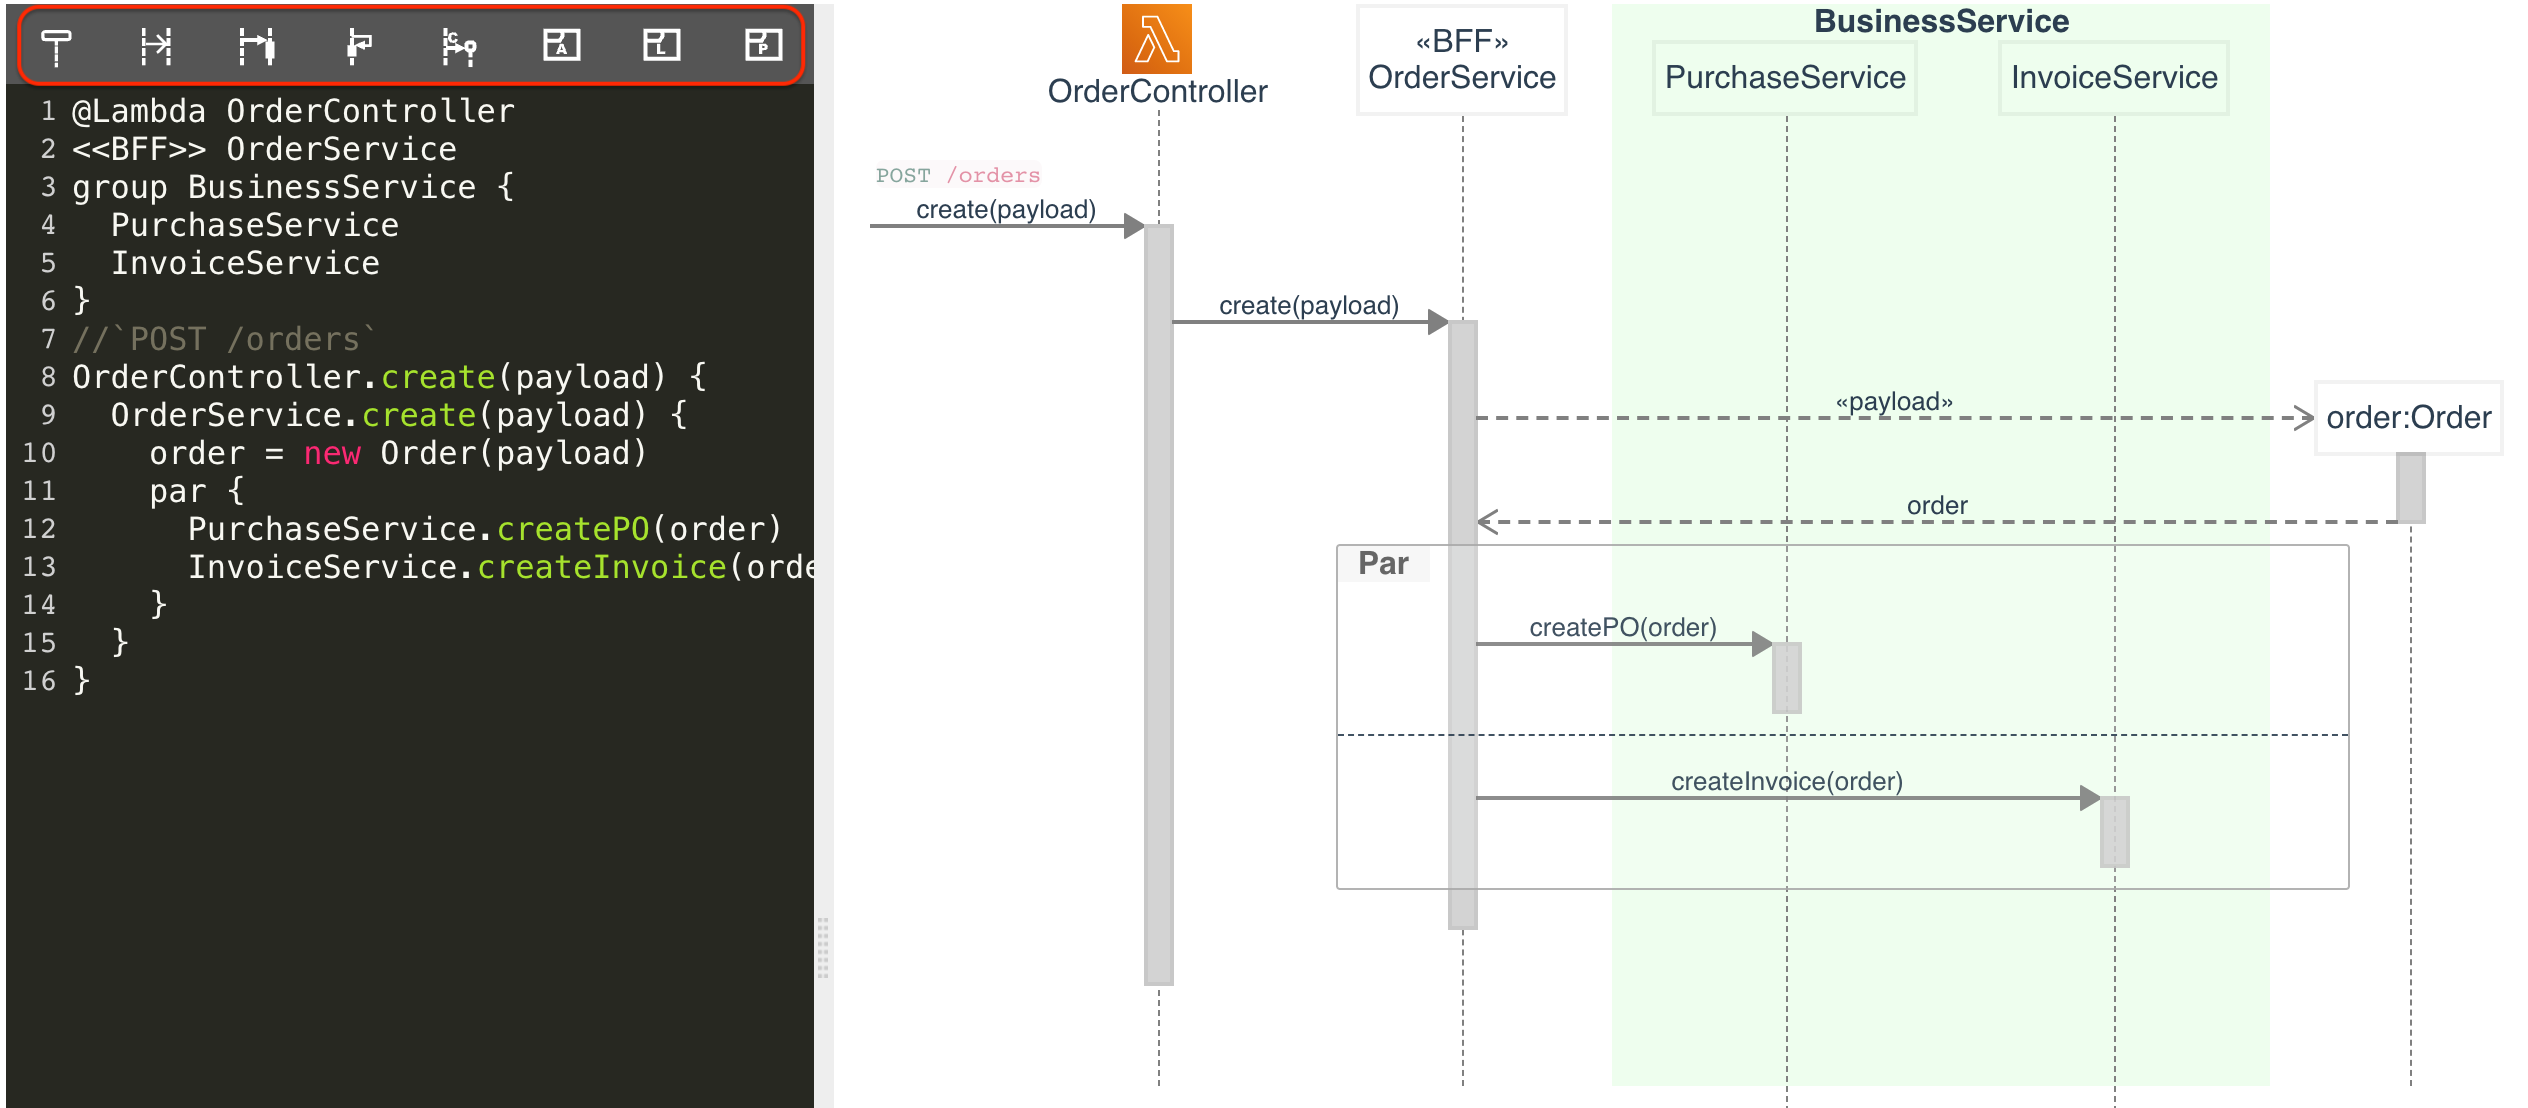Screen dimensions: 2528x1108
Task: Add a self-message using the toolbar icon
Action: (x=358, y=46)
